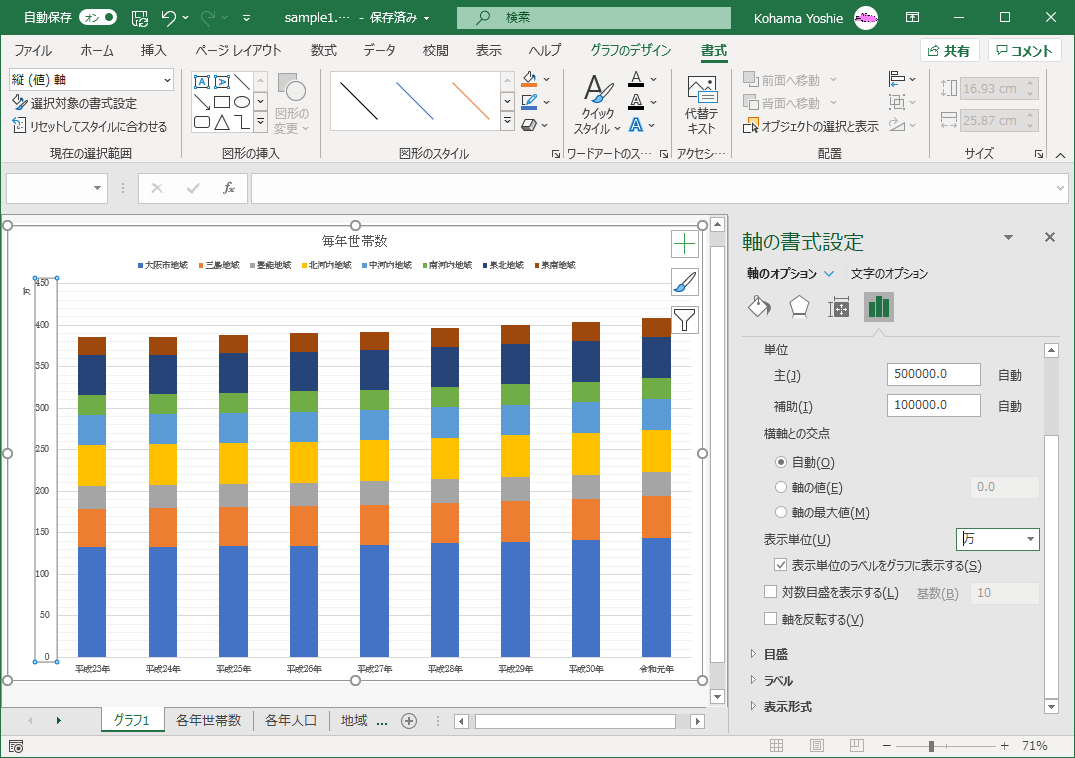The width and height of the screenshot is (1075, 758).
Task: Click the major unit input field
Action: pos(933,375)
